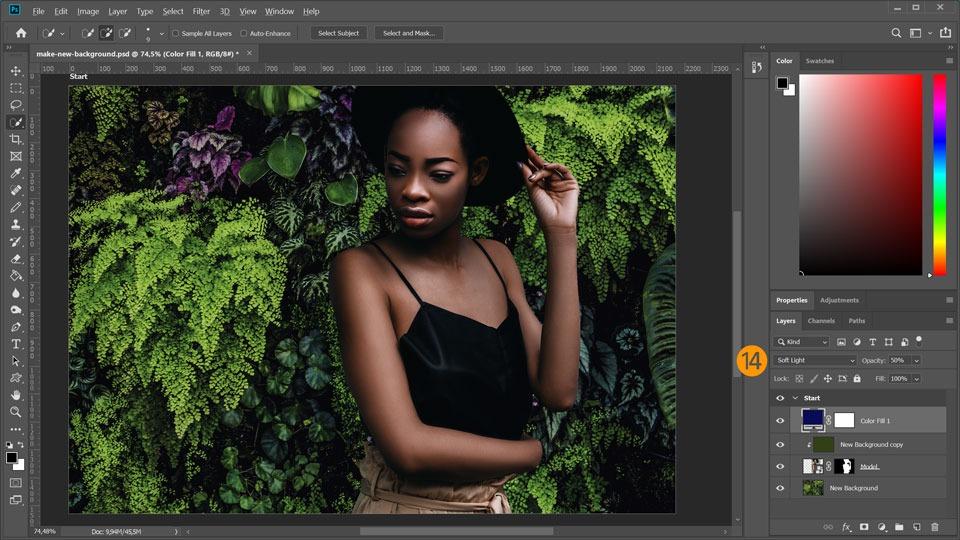Open the Soft Light blend mode dropdown
The image size is (960, 540).
[x=815, y=360]
